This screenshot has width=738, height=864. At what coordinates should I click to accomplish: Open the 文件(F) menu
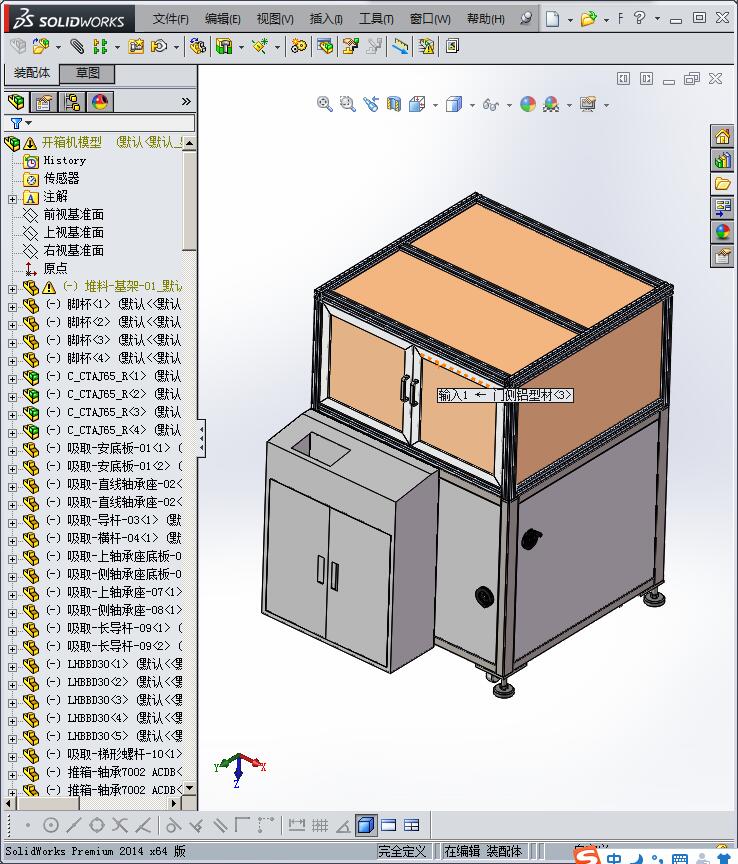[x=170, y=19]
